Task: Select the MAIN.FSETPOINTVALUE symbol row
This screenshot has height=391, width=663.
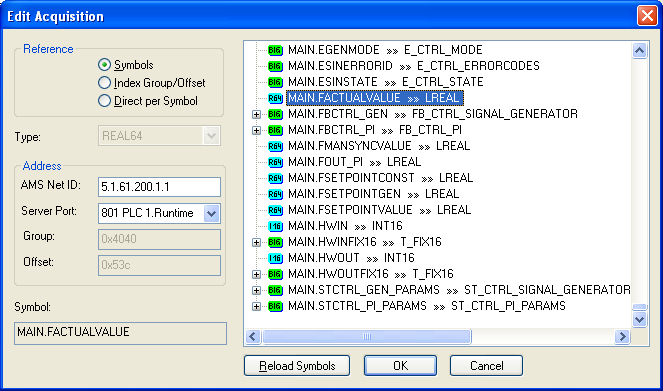Action: [379, 210]
